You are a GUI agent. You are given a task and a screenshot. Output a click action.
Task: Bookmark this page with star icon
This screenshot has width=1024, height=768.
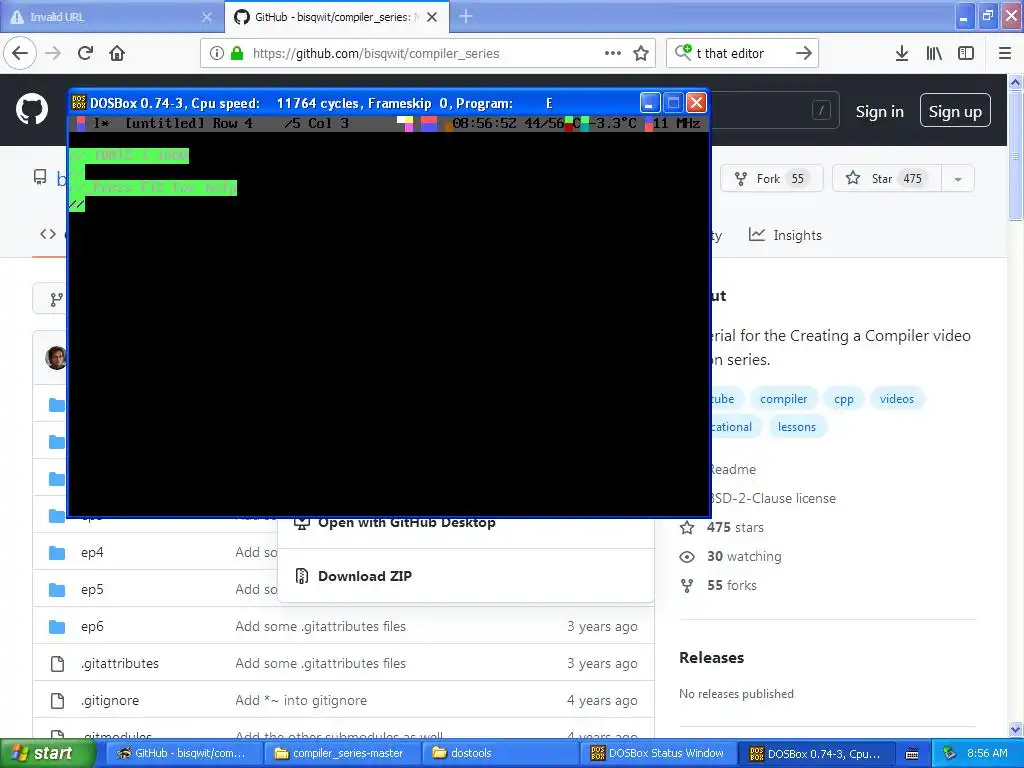[641, 53]
